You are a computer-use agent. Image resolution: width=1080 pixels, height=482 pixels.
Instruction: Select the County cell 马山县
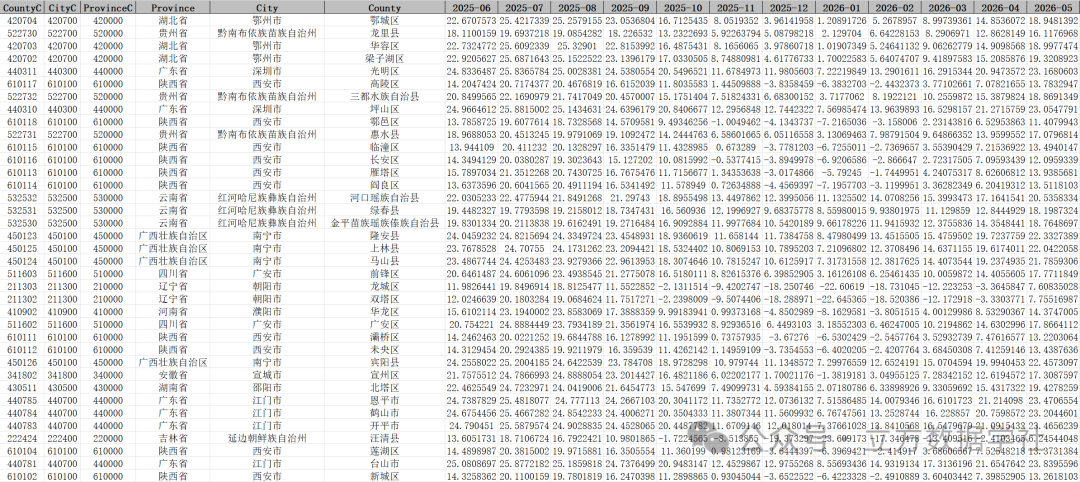pos(384,261)
